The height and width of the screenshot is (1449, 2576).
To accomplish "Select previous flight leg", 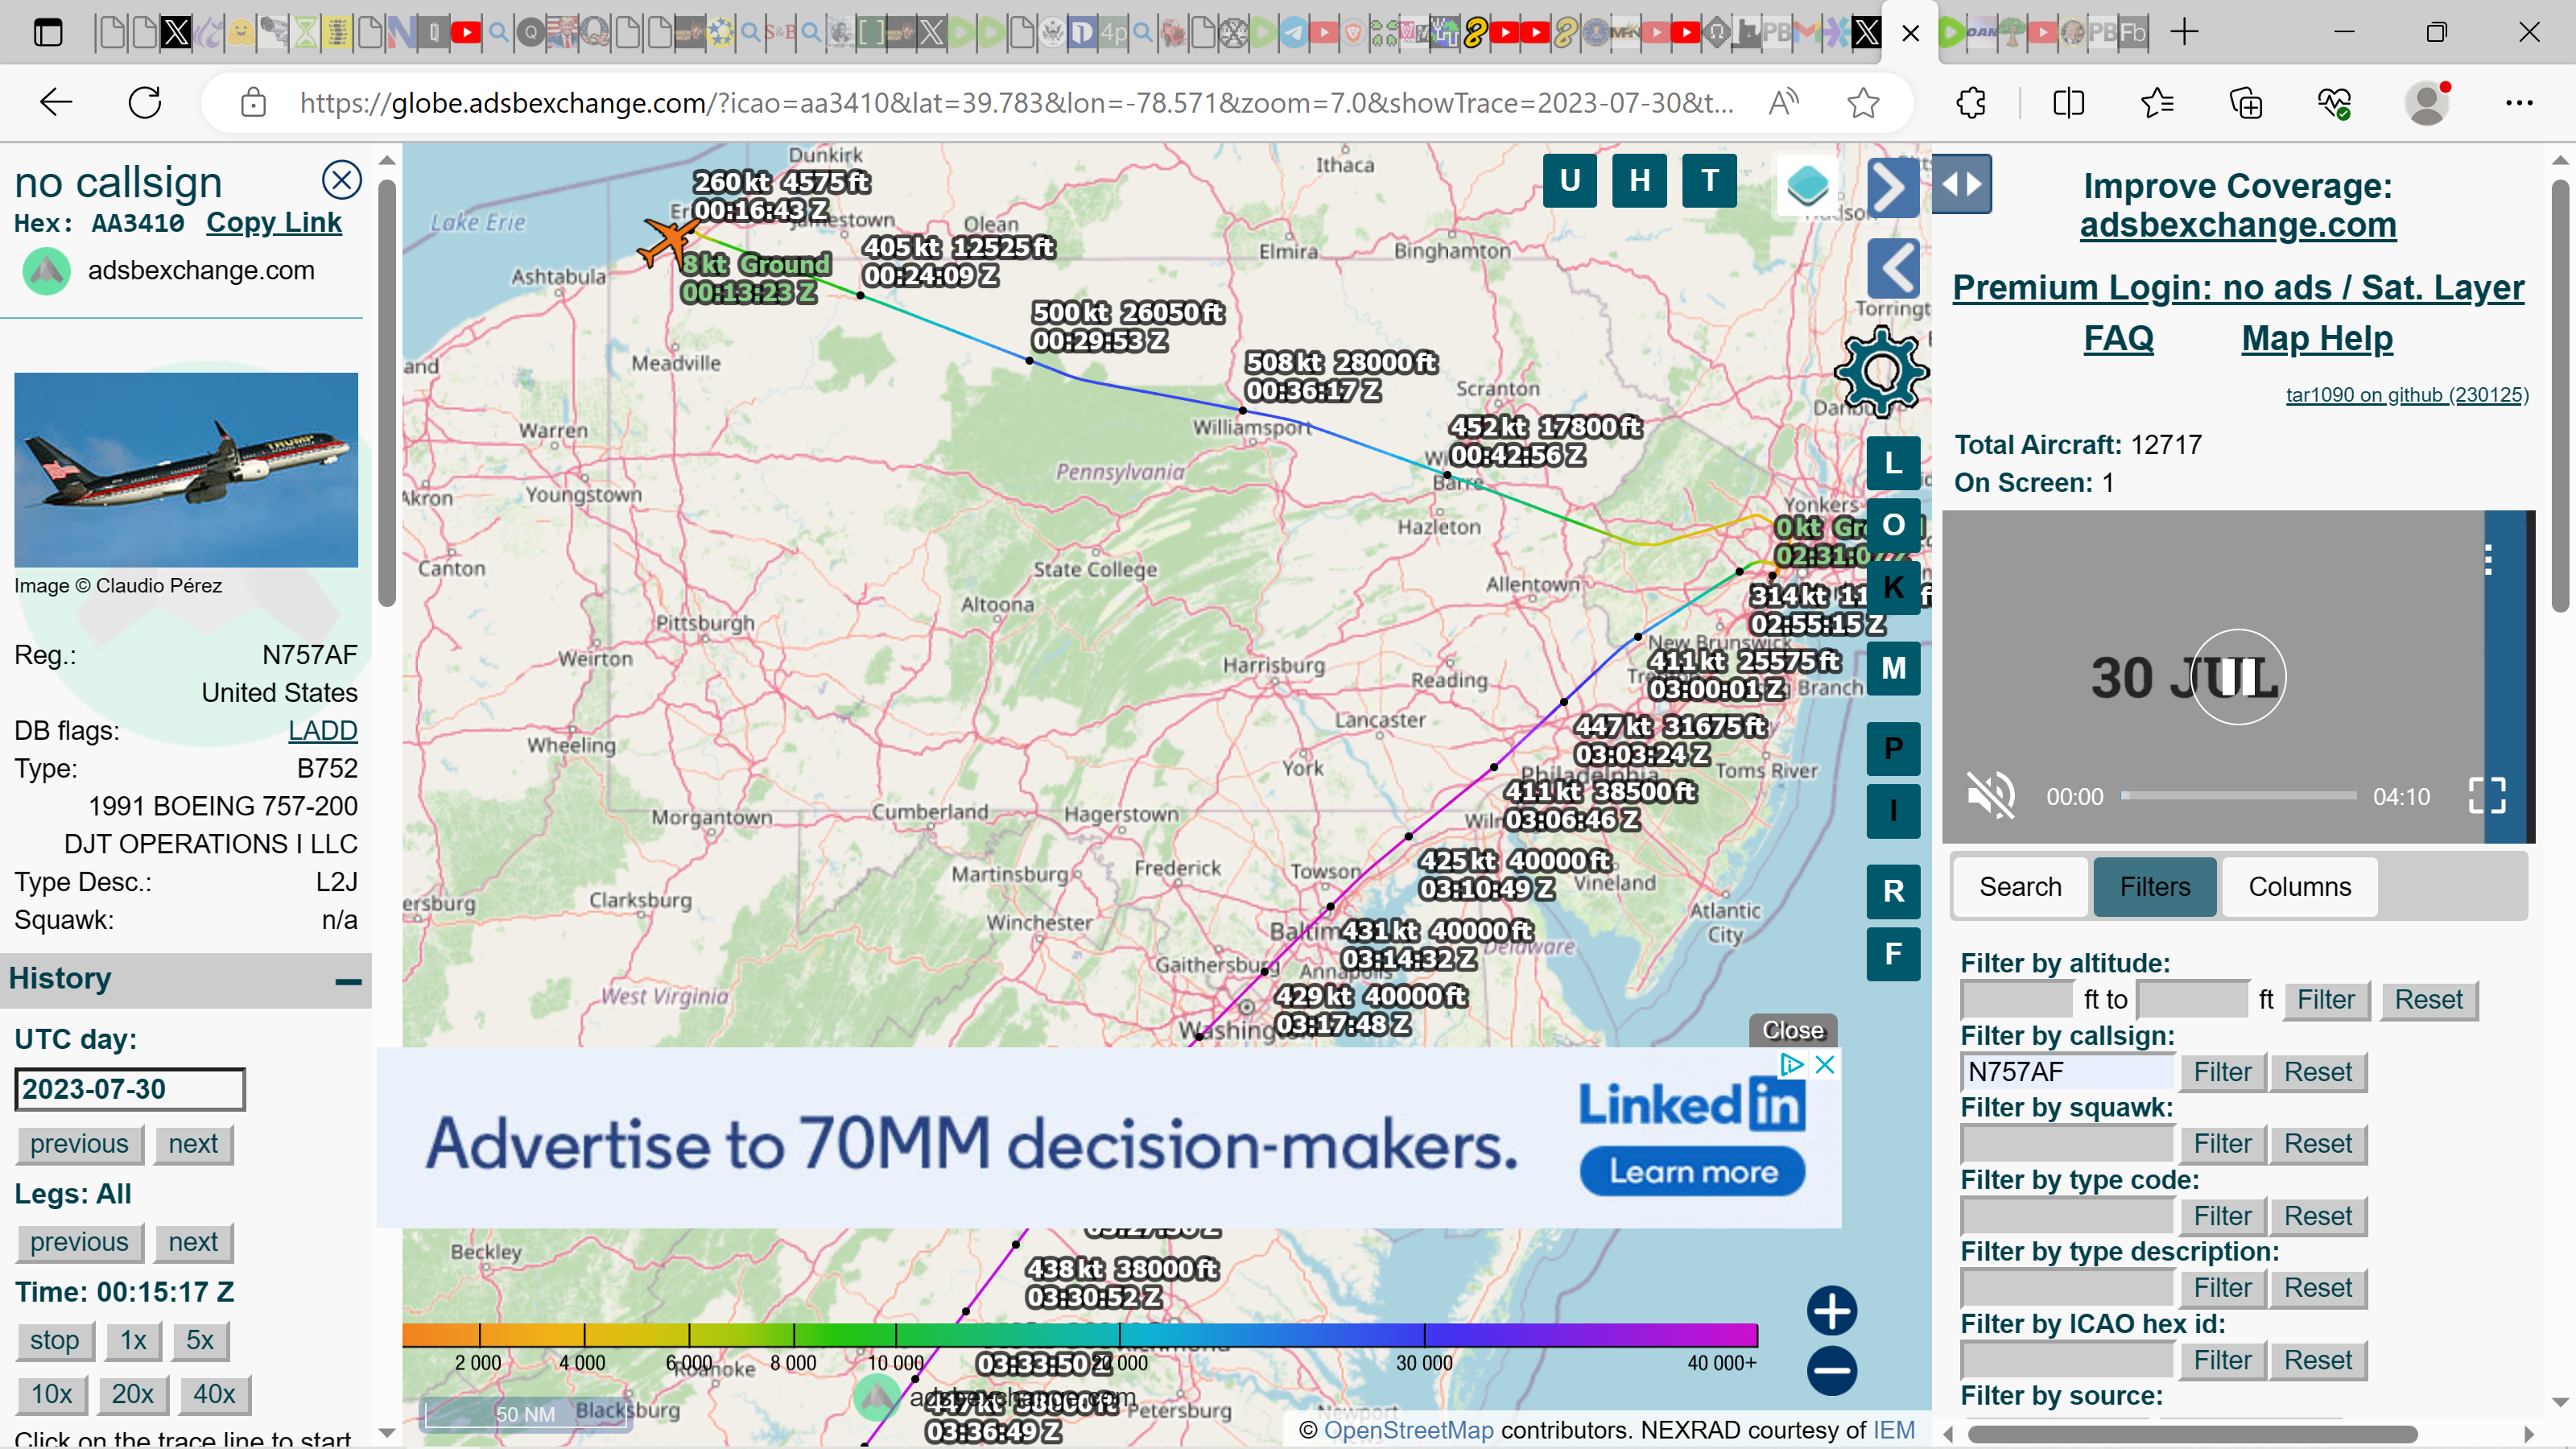I will click(x=79, y=1243).
